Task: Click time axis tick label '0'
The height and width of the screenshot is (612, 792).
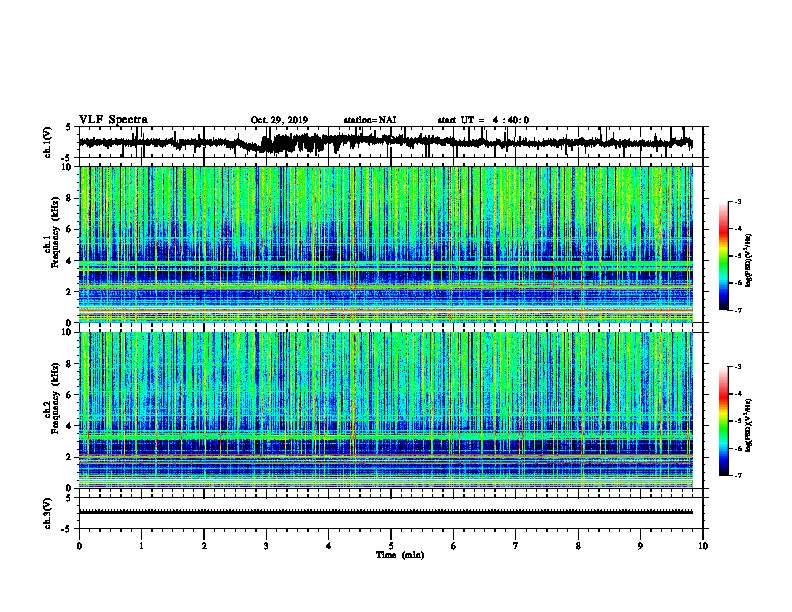Action: coord(79,546)
